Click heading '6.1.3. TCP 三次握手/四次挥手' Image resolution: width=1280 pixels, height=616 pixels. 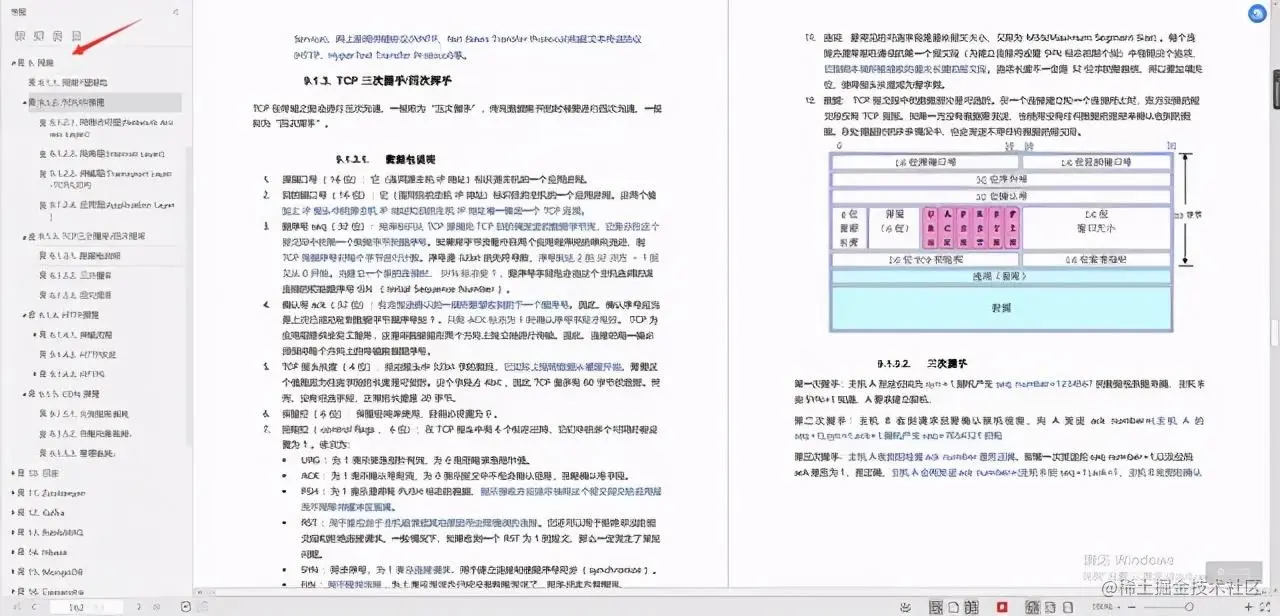(x=377, y=79)
